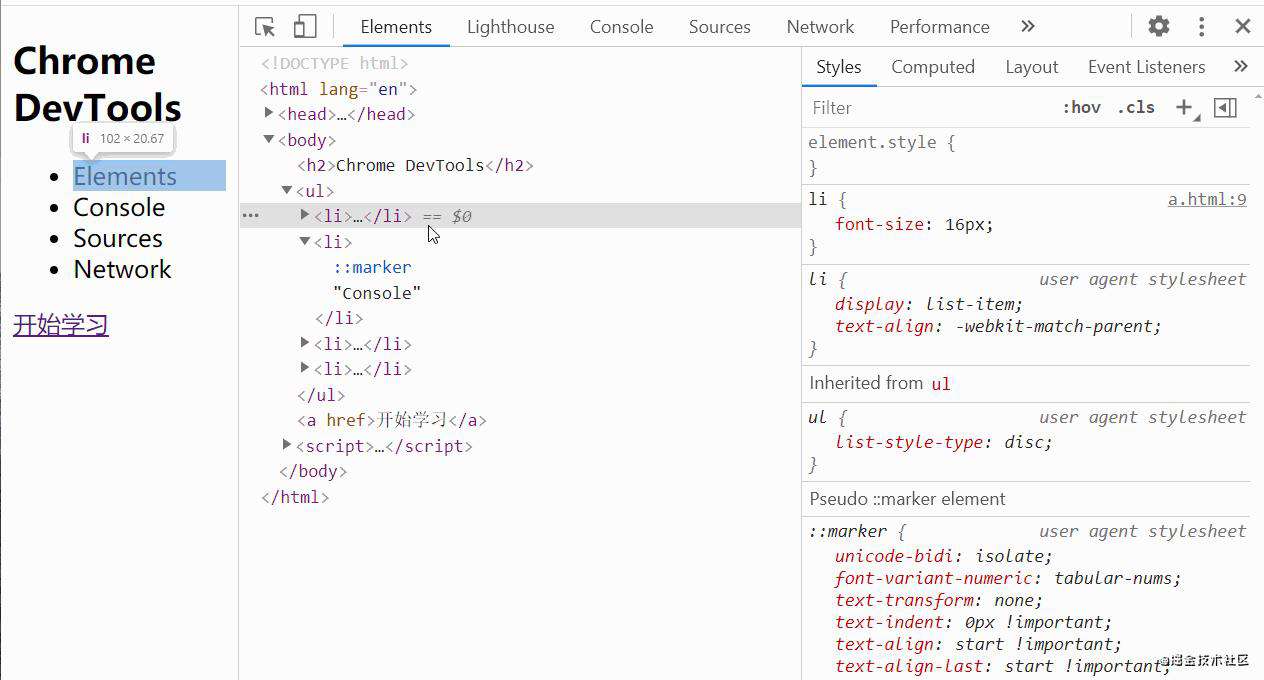Close the DevTools panel
Viewport: 1264px width, 680px height.
click(x=1243, y=27)
